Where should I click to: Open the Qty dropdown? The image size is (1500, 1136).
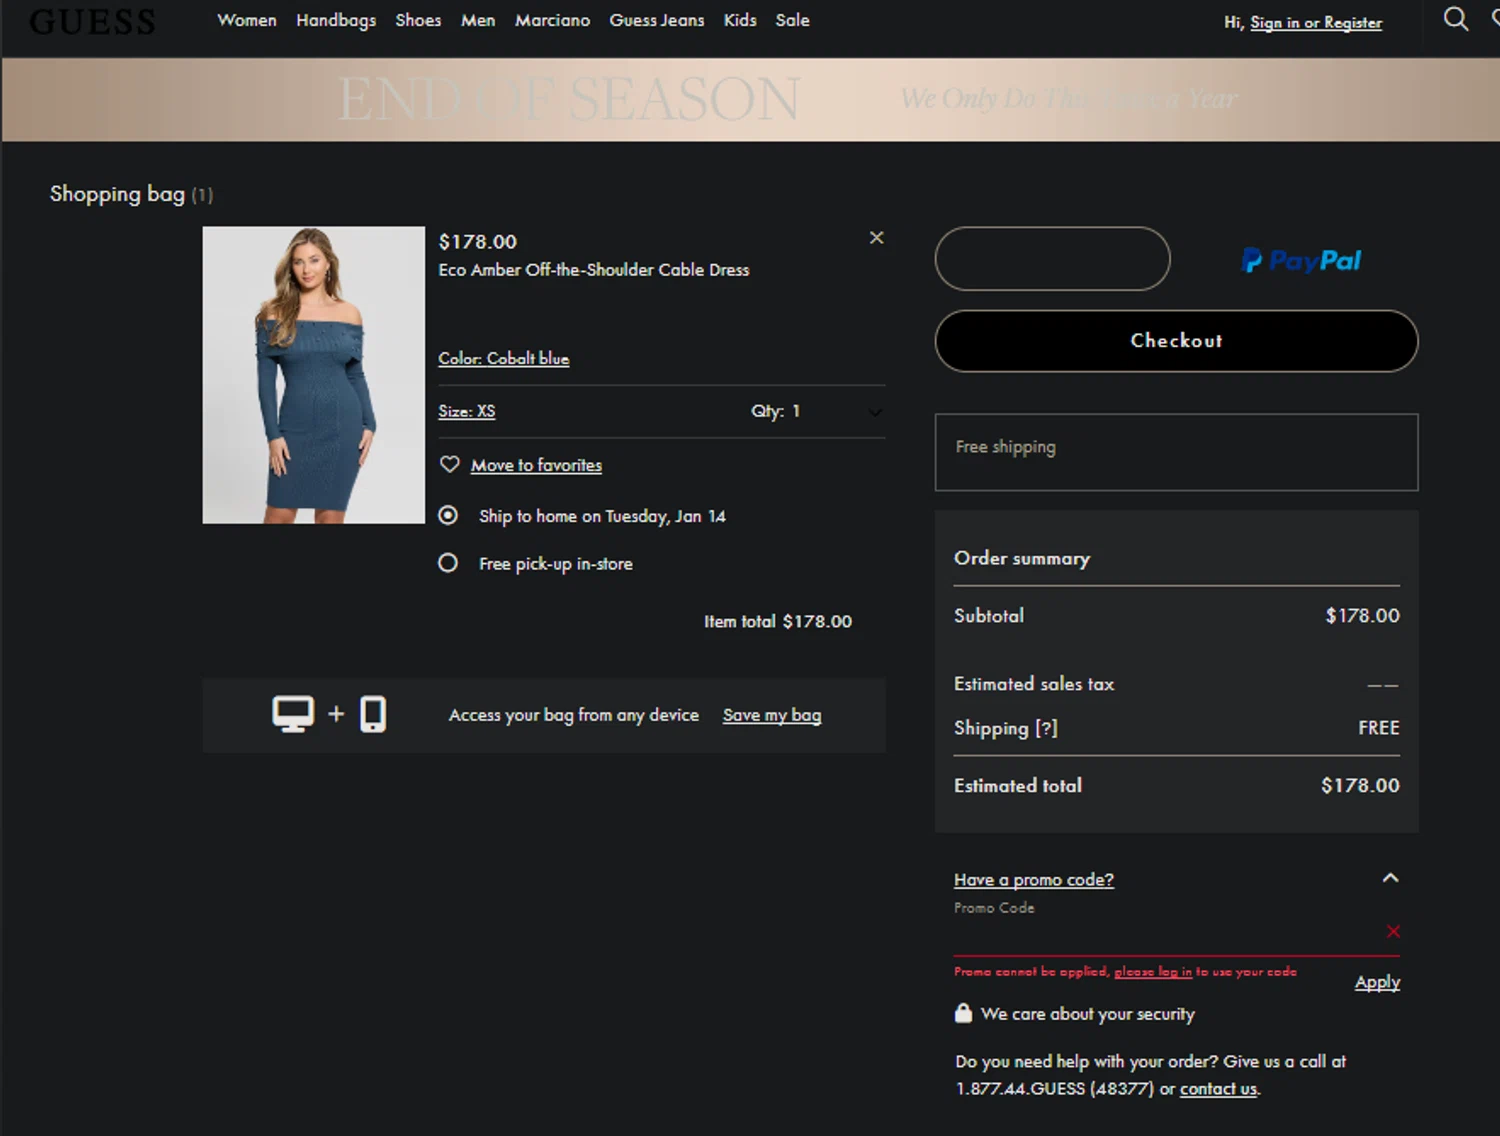817,411
